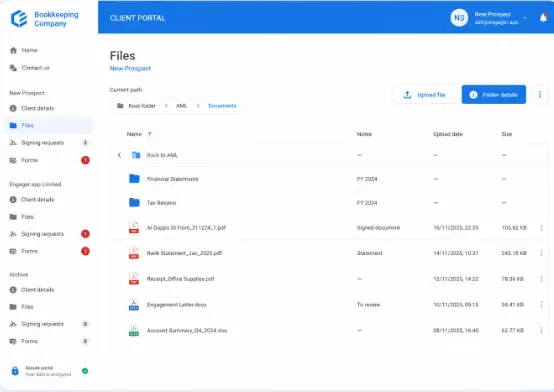Open options menu for Engagement Letter
554x392 pixels.
[x=541, y=305]
